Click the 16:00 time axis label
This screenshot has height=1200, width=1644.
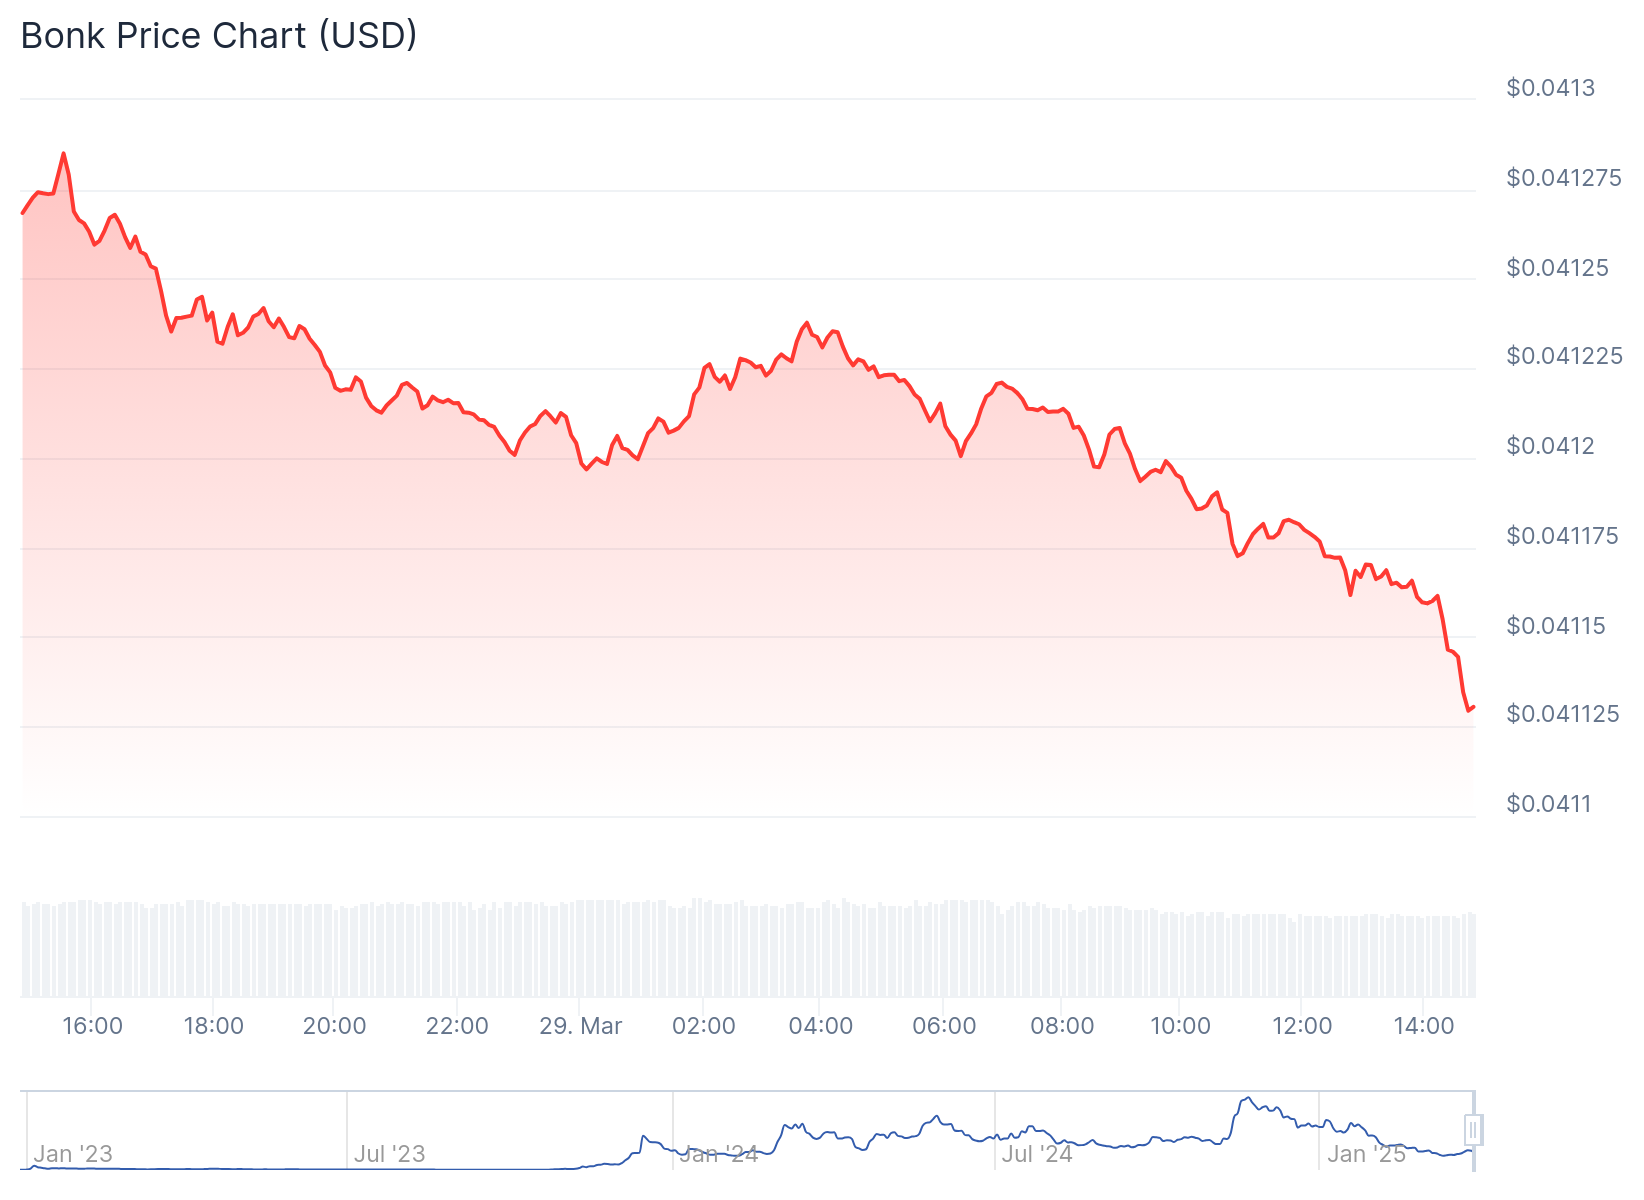click(x=92, y=1026)
